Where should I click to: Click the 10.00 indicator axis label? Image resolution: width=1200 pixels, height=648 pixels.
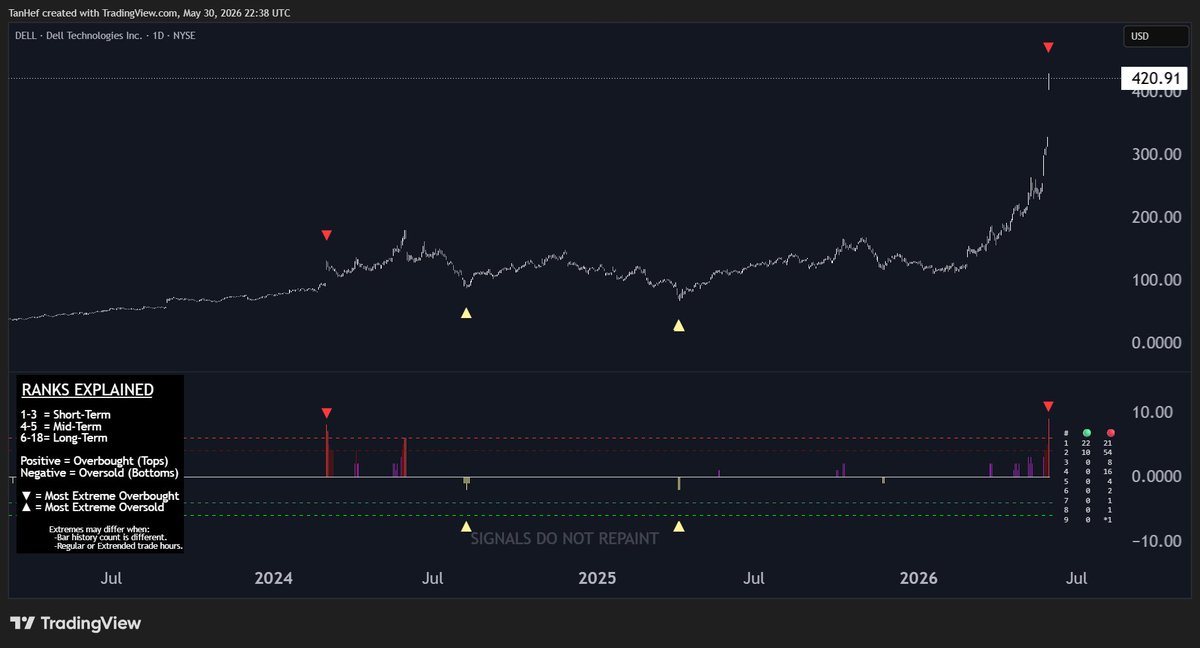point(1153,412)
